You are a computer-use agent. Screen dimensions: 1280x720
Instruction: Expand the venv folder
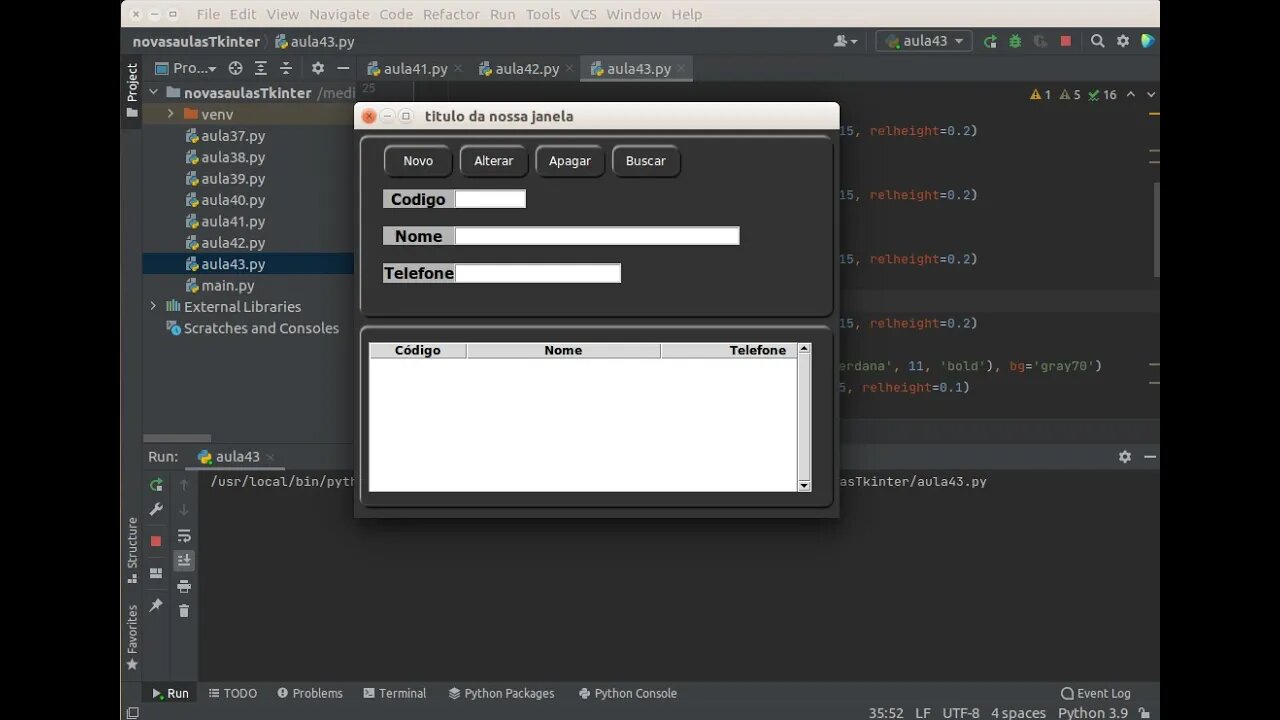[x=171, y=114]
